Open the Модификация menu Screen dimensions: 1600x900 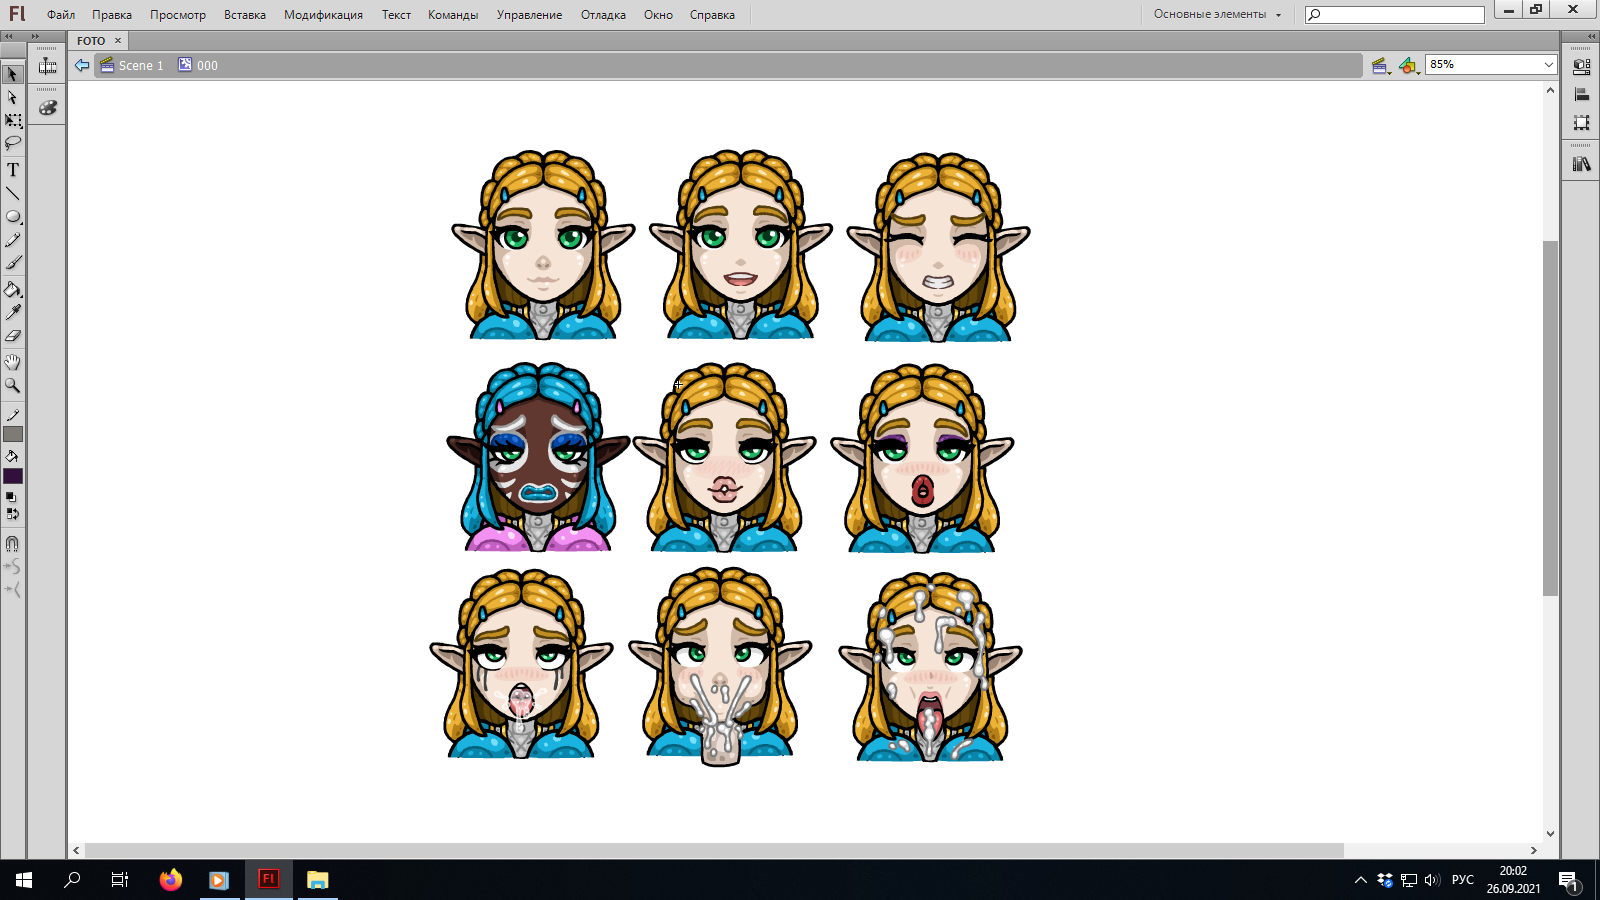(323, 15)
